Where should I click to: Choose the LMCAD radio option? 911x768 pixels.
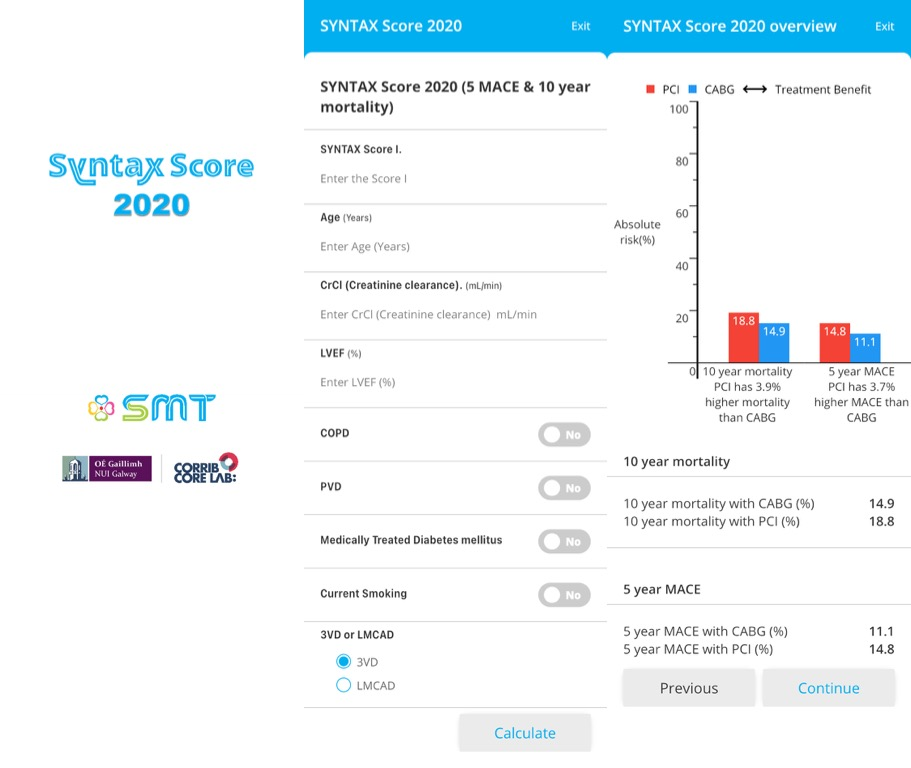coord(344,686)
